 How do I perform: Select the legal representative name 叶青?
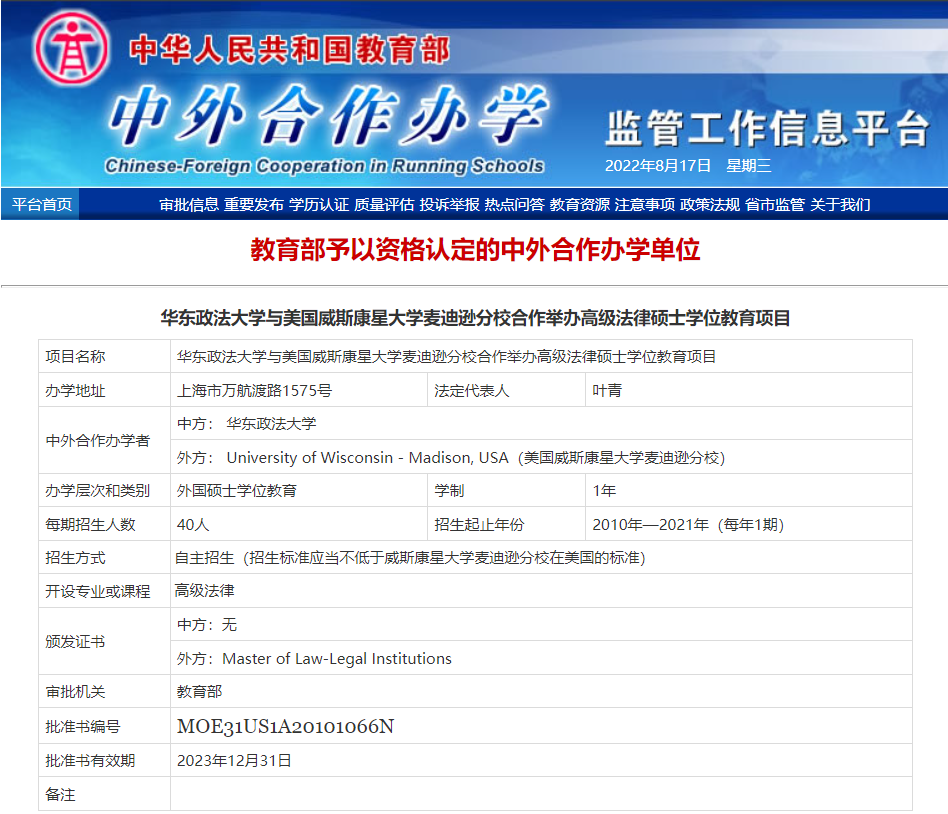pyautogui.click(x=607, y=391)
